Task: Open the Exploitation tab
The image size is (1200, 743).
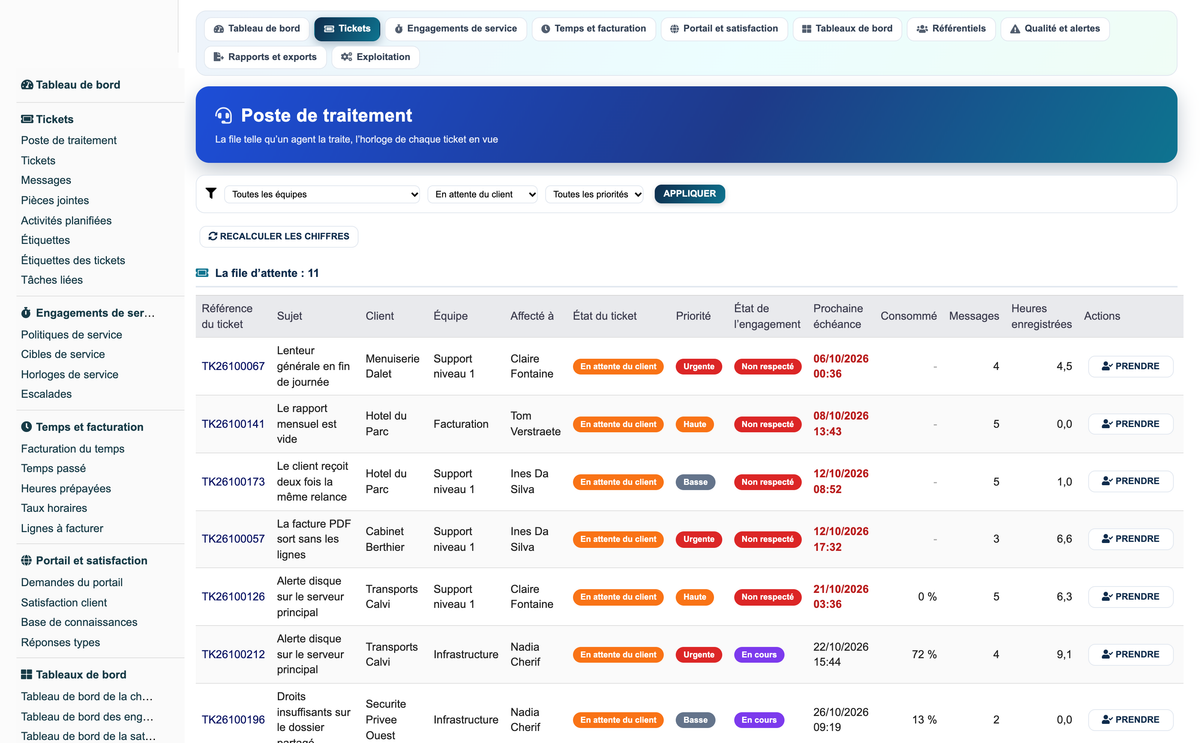Action: coord(375,57)
